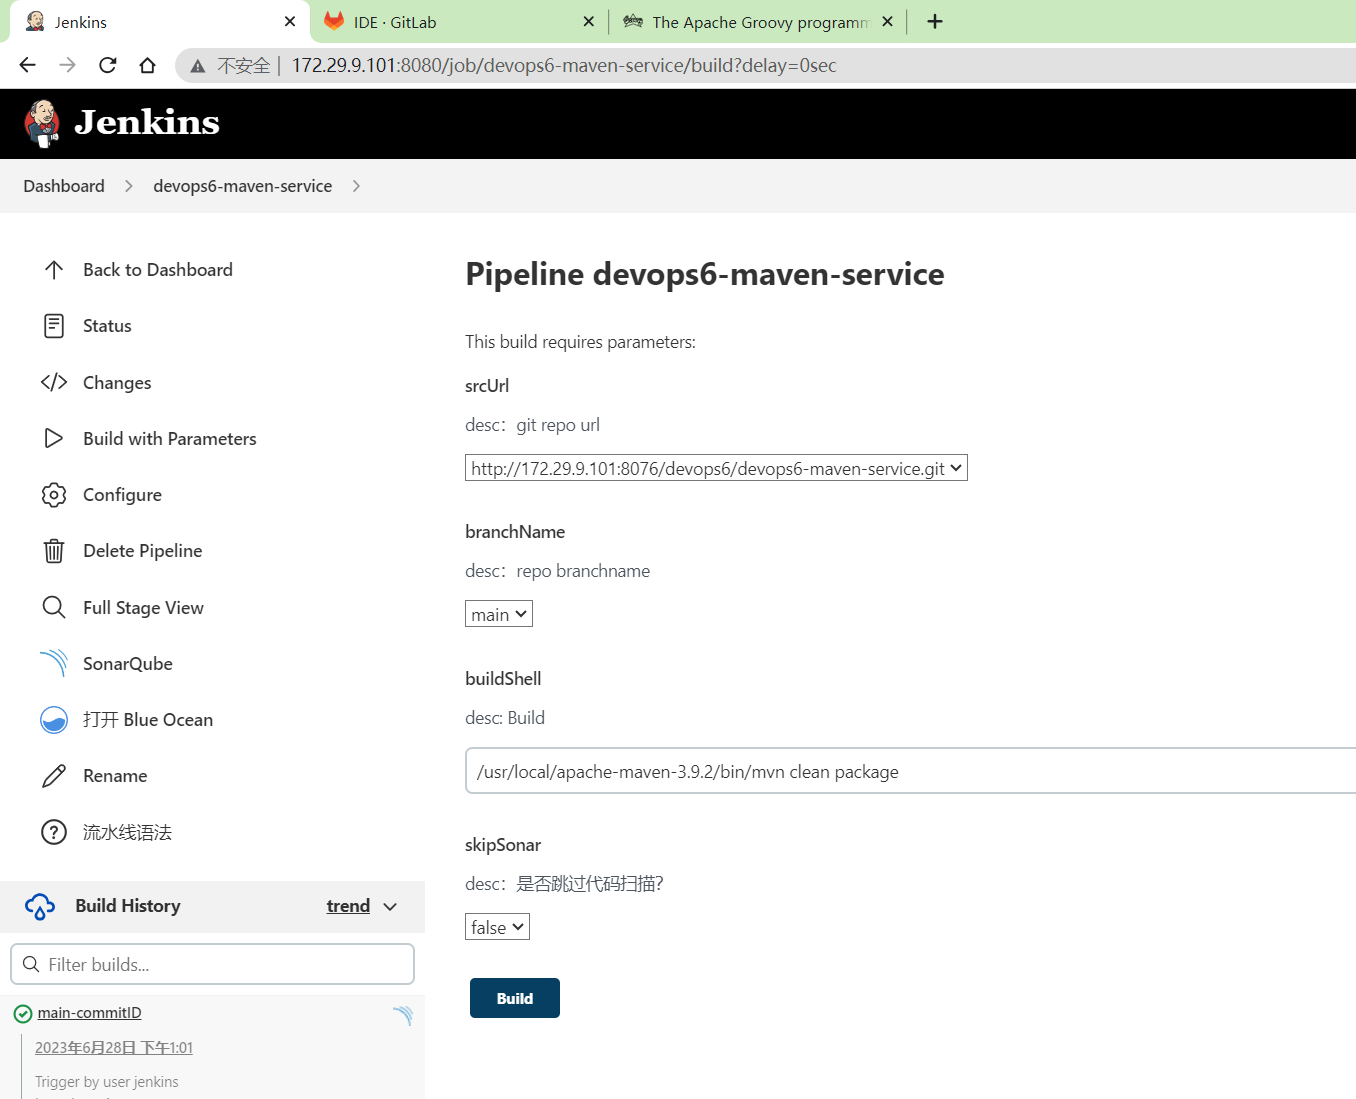Click the Delete Pipeline trash icon

point(54,551)
